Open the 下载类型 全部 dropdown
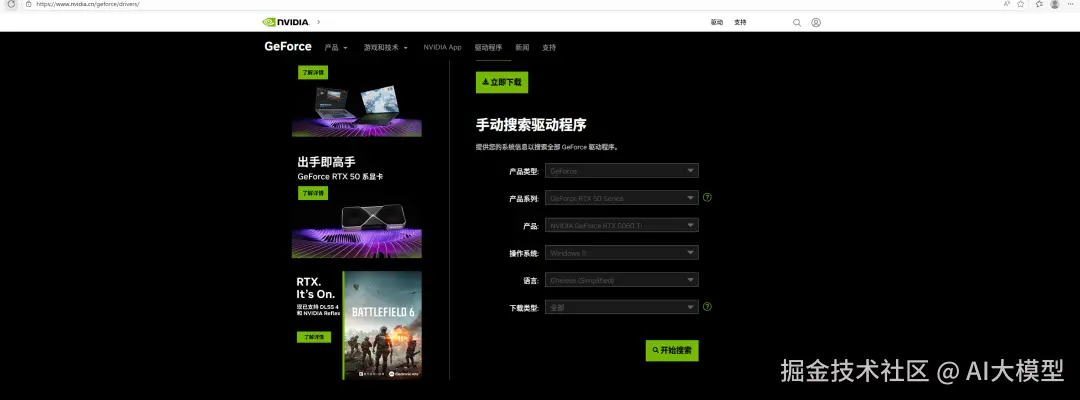The height and width of the screenshot is (400, 1080). (x=621, y=307)
